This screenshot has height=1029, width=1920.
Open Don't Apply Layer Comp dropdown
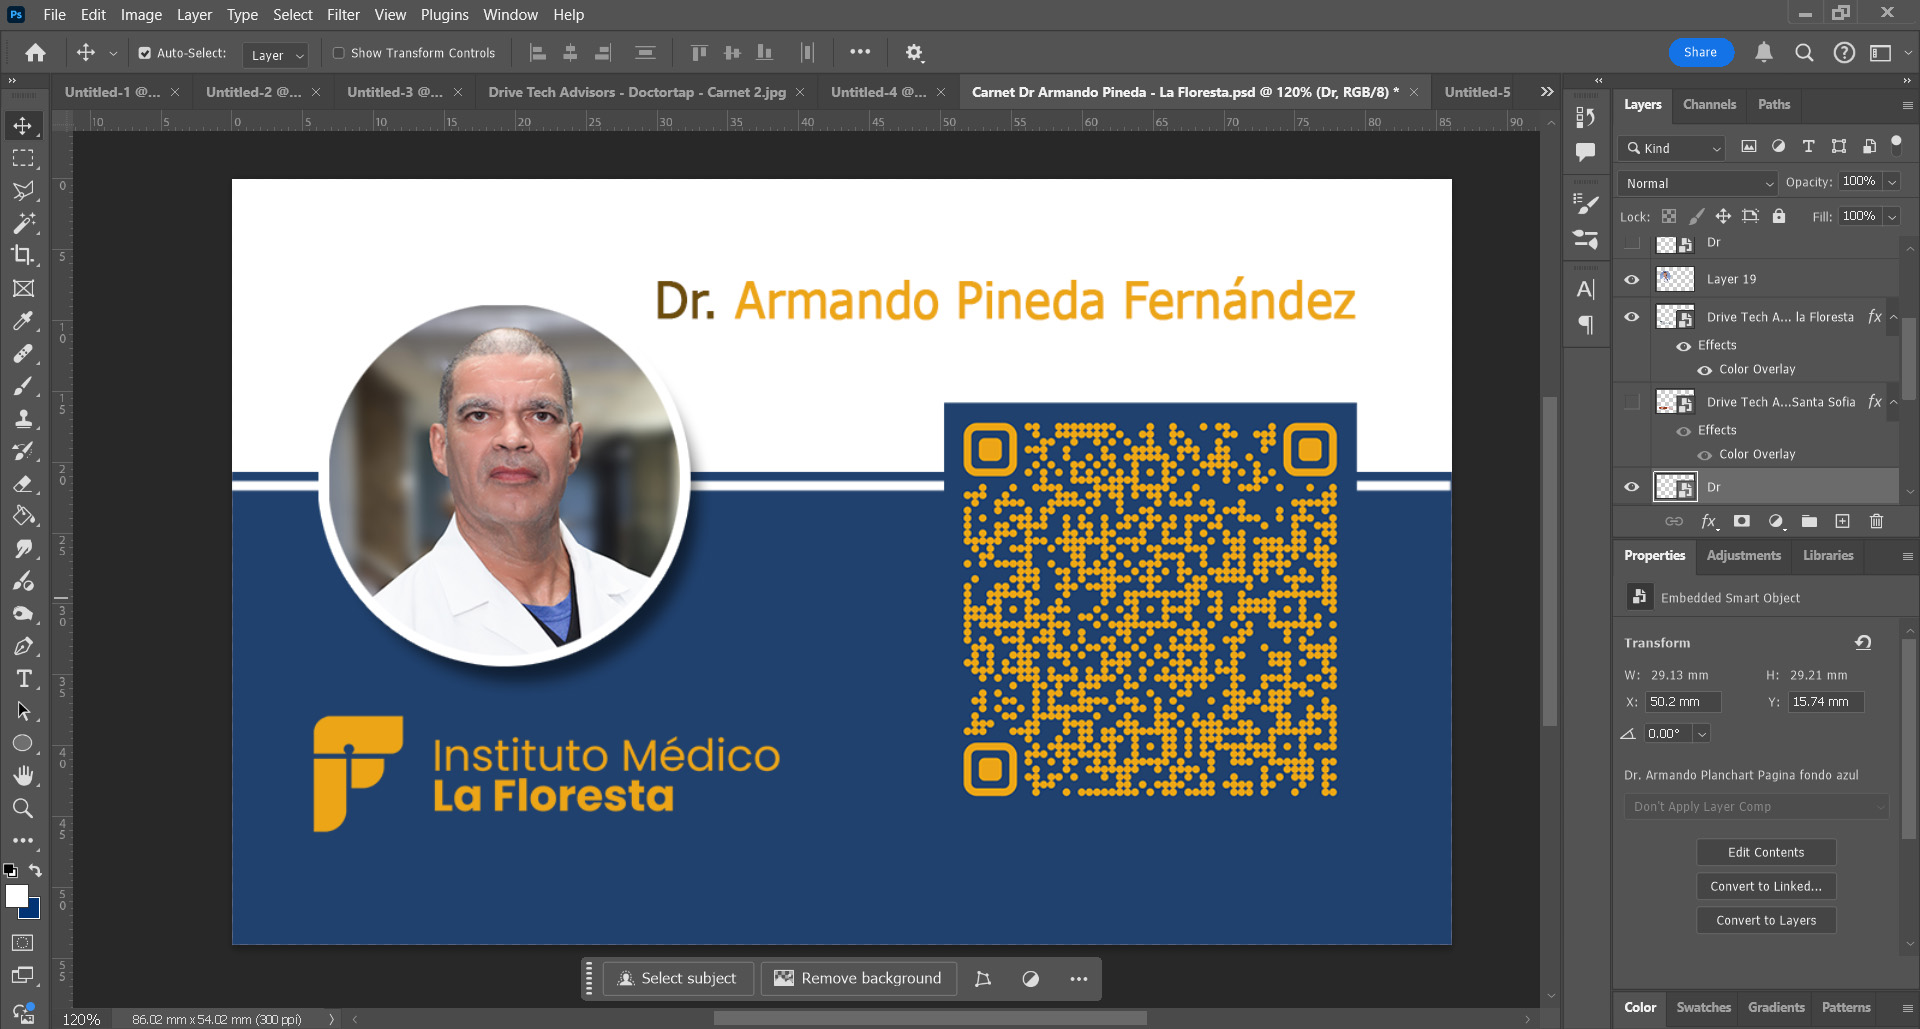pos(1756,807)
